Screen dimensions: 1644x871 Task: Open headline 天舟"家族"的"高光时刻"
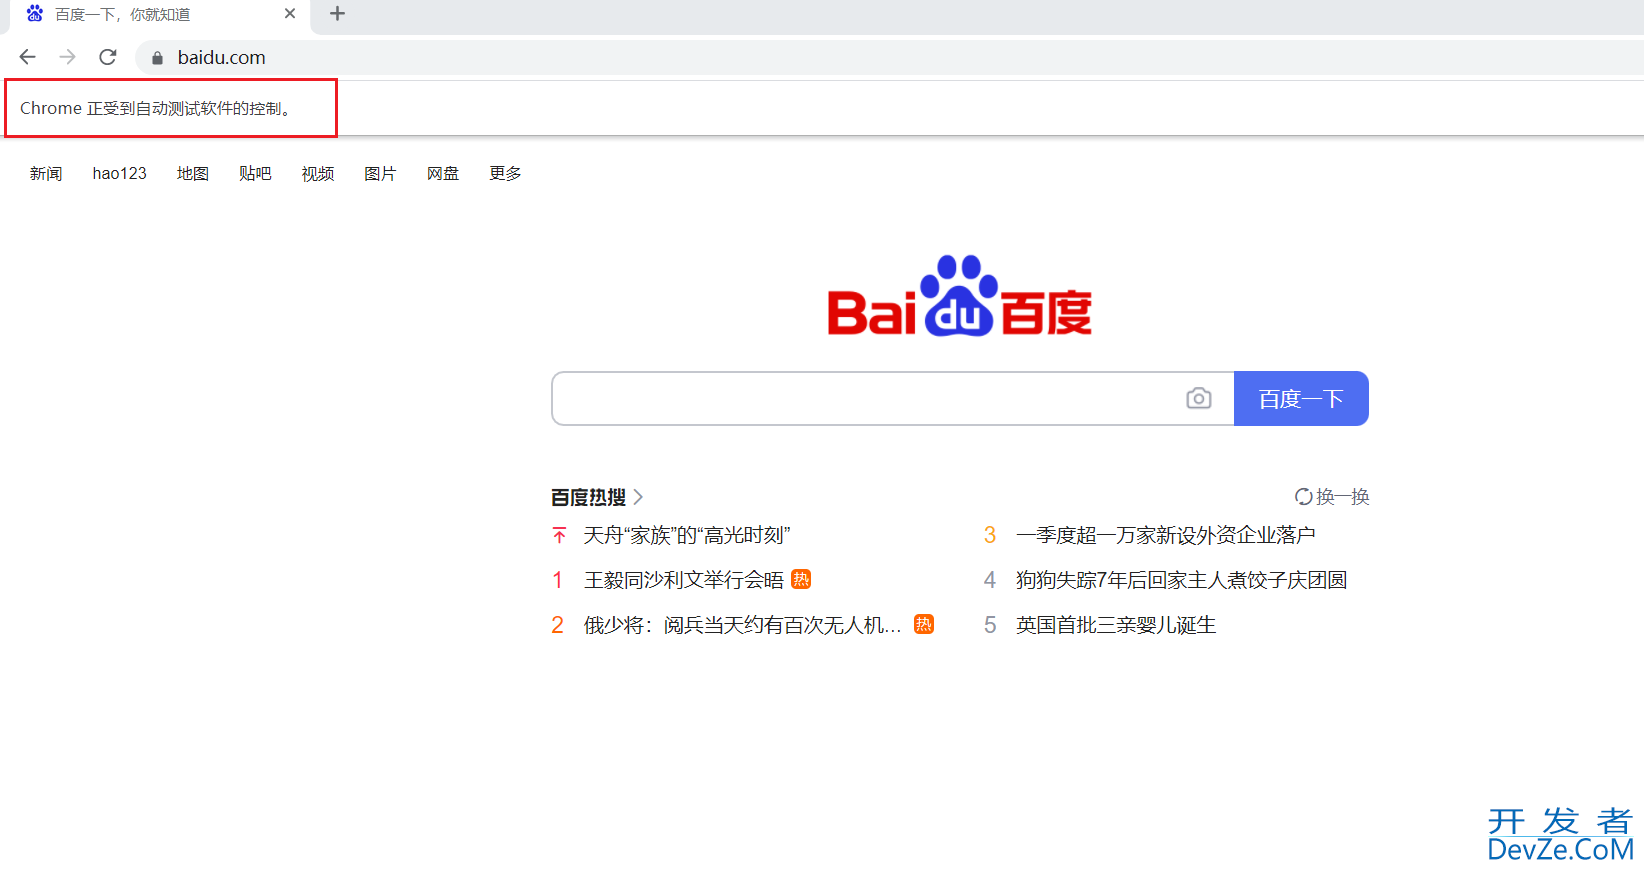point(687,535)
